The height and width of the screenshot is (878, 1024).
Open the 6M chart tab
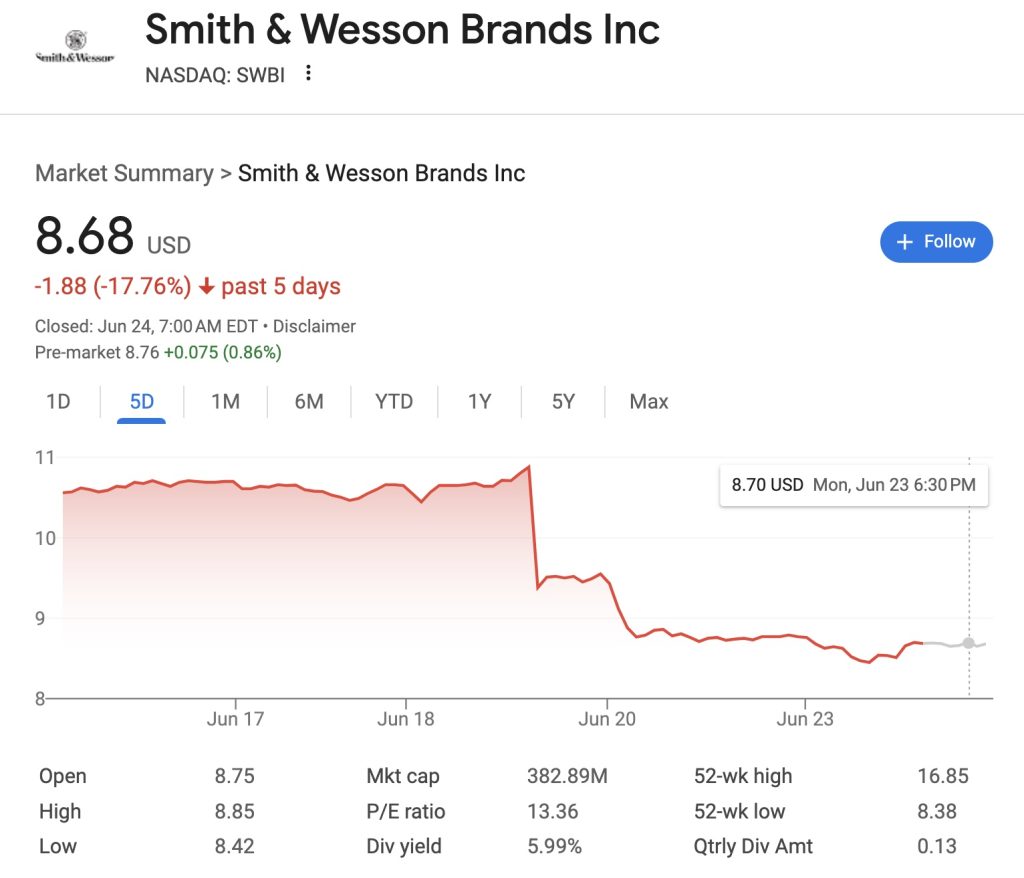pos(309,401)
